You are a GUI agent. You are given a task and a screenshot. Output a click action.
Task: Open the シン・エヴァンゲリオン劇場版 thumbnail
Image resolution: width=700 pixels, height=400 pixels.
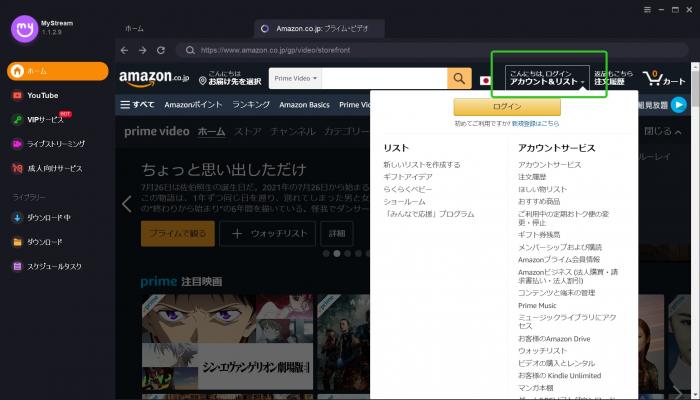pyautogui.click(x=228, y=342)
